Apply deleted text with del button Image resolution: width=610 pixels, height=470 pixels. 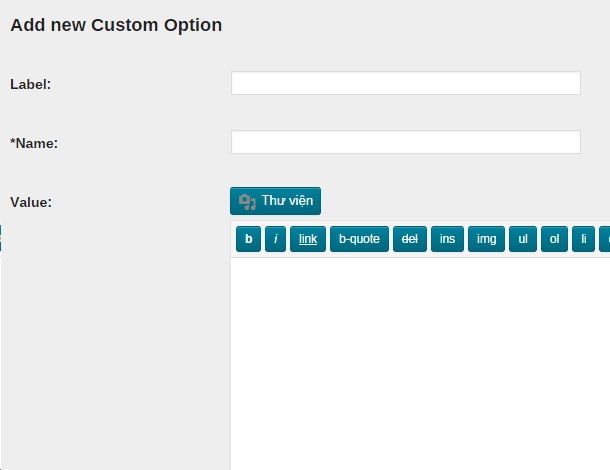point(410,239)
